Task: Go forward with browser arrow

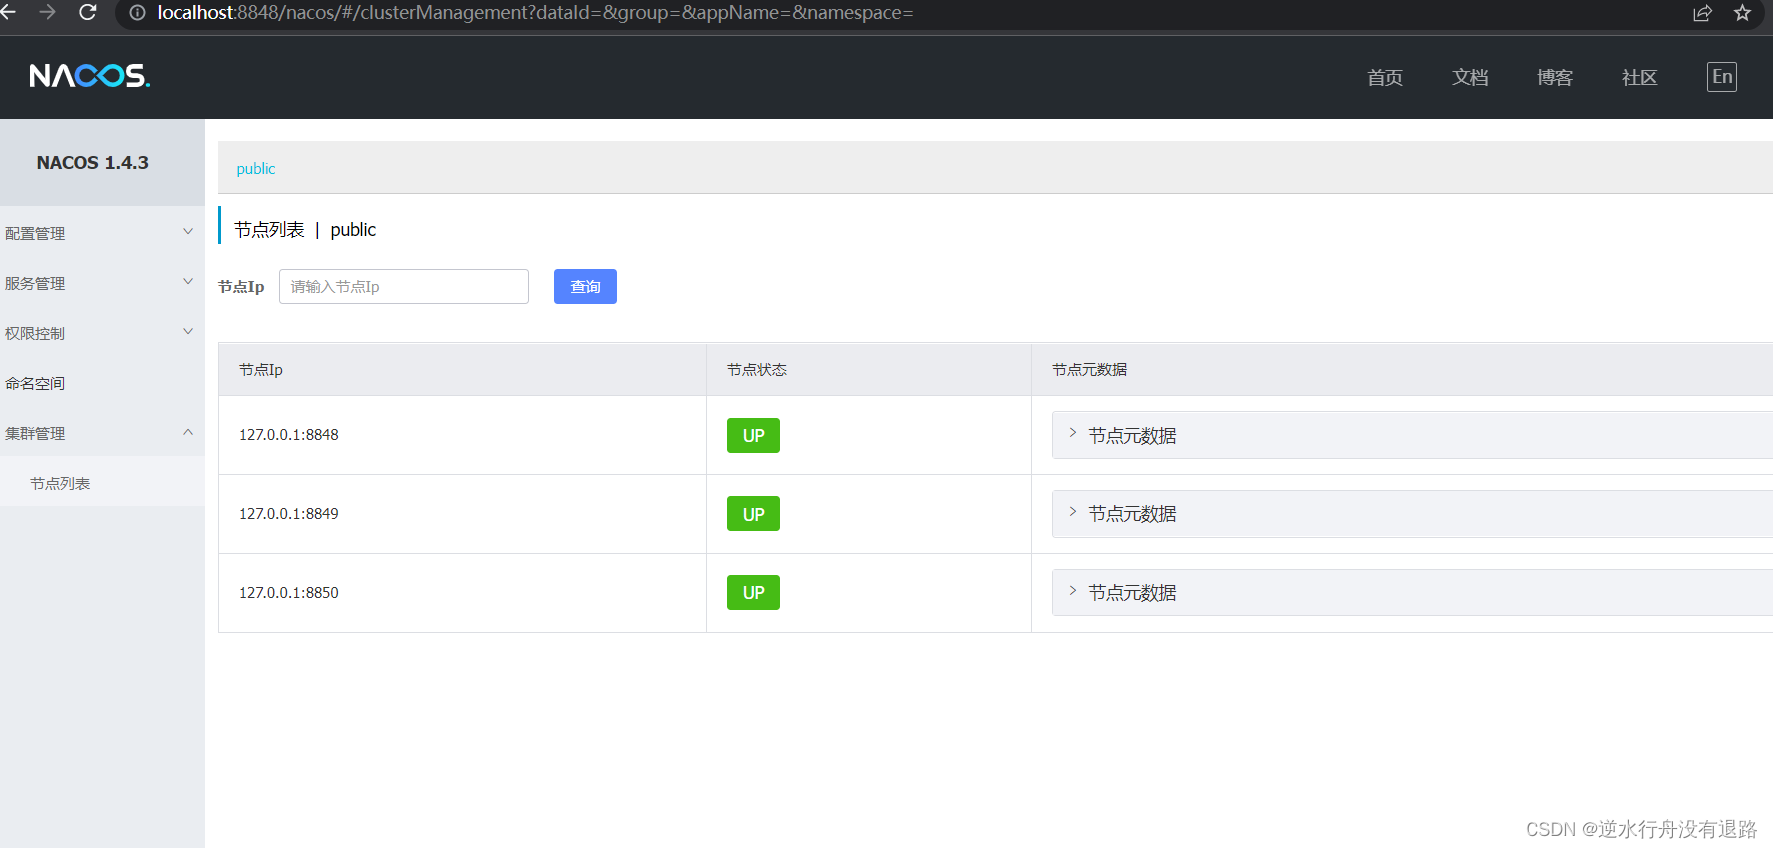Action: tap(47, 12)
